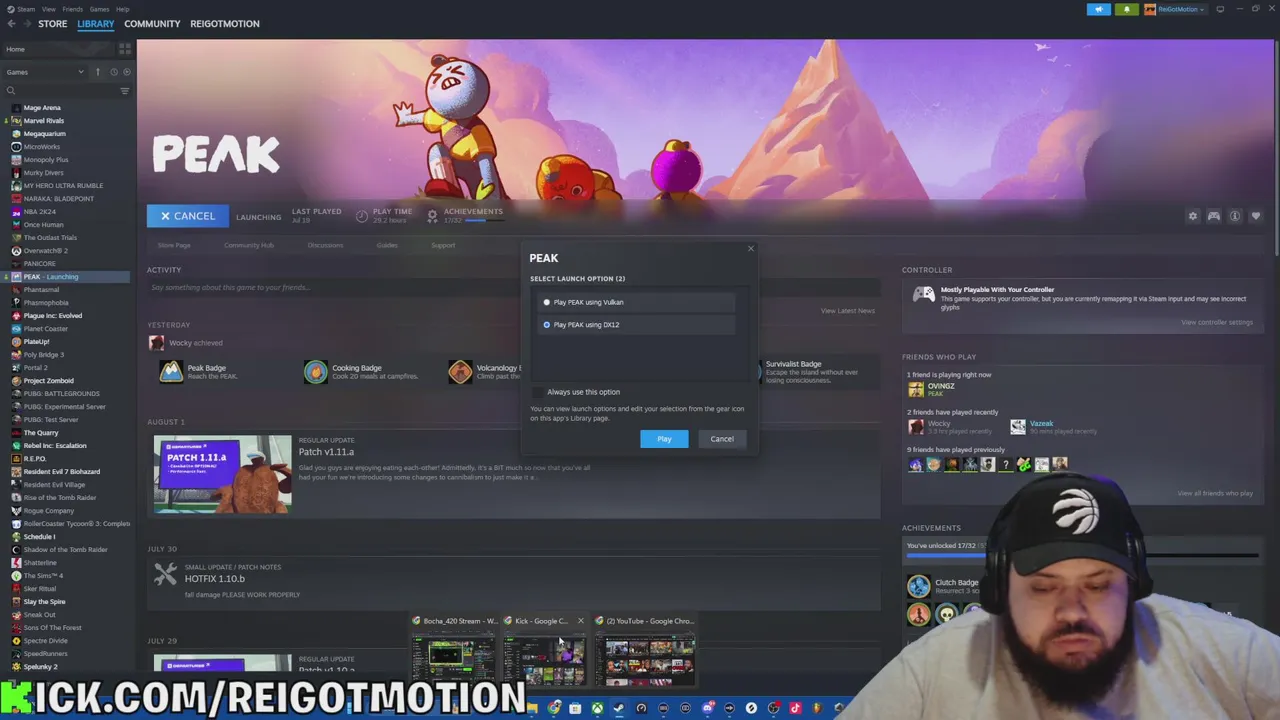Viewport: 1280px width, 720px height.
Task: Click the Steam taskbar icon
Action: pyautogui.click(x=619, y=708)
